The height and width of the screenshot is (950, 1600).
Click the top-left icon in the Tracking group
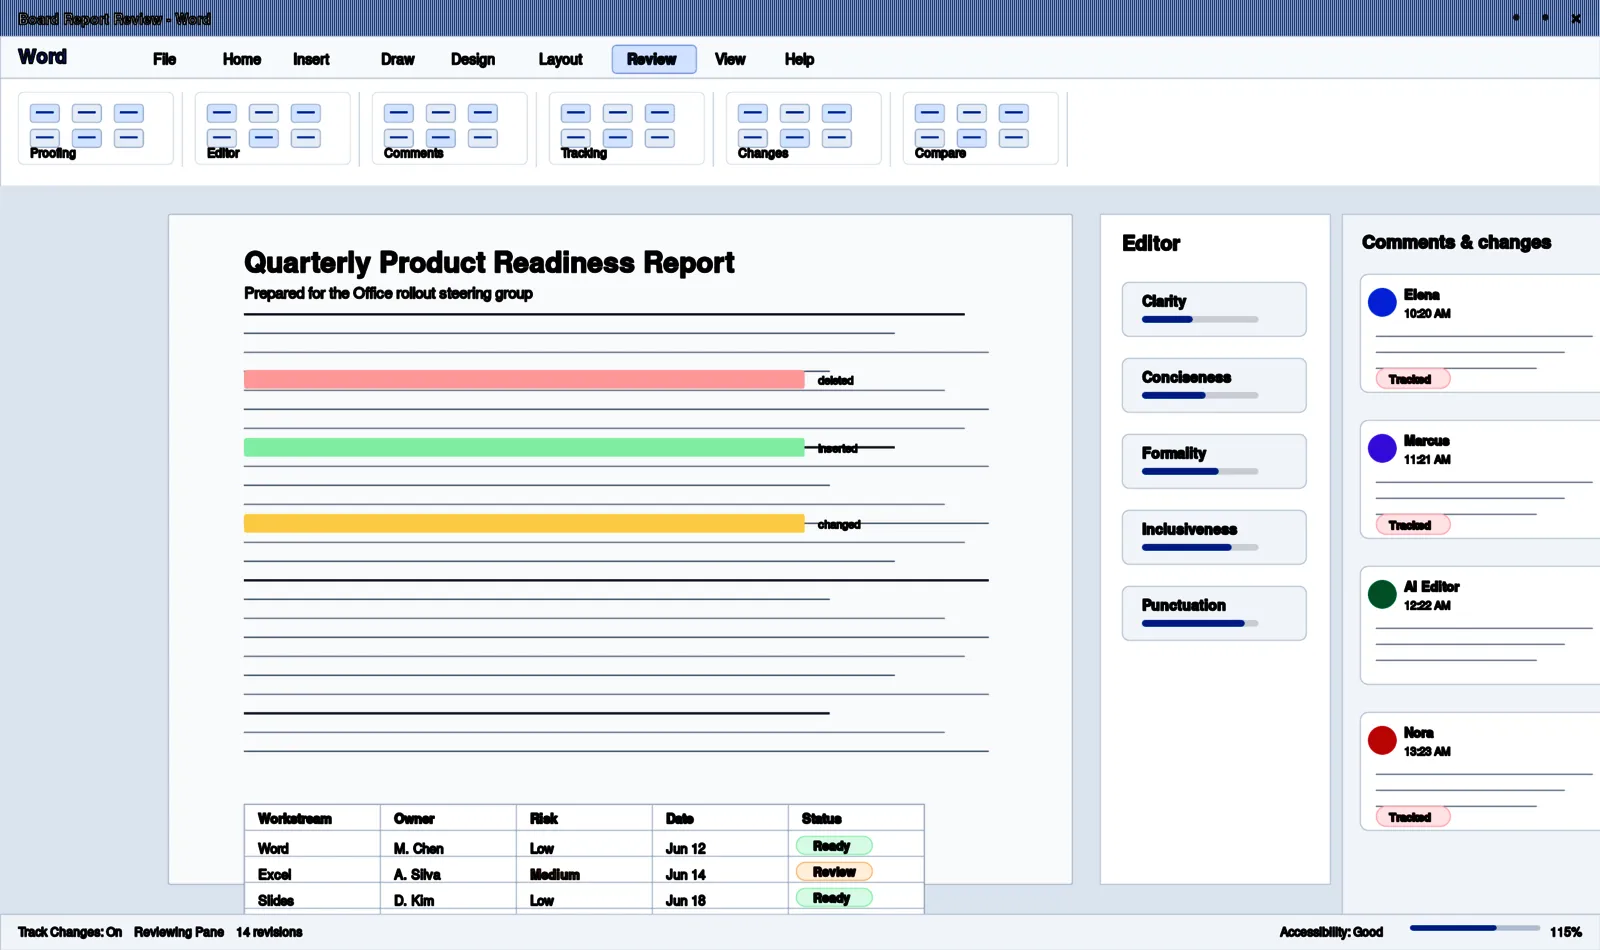576,114
